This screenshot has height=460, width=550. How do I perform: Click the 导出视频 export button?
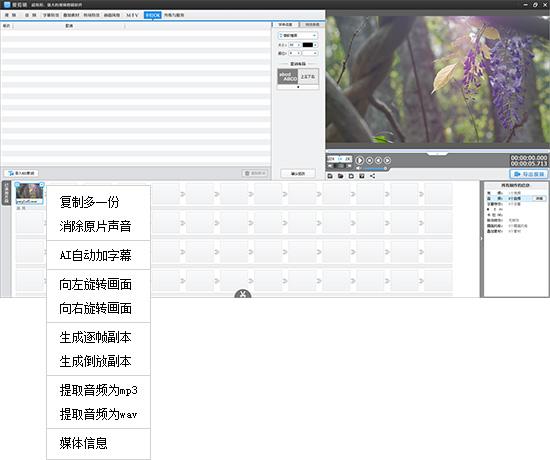[x=529, y=174]
